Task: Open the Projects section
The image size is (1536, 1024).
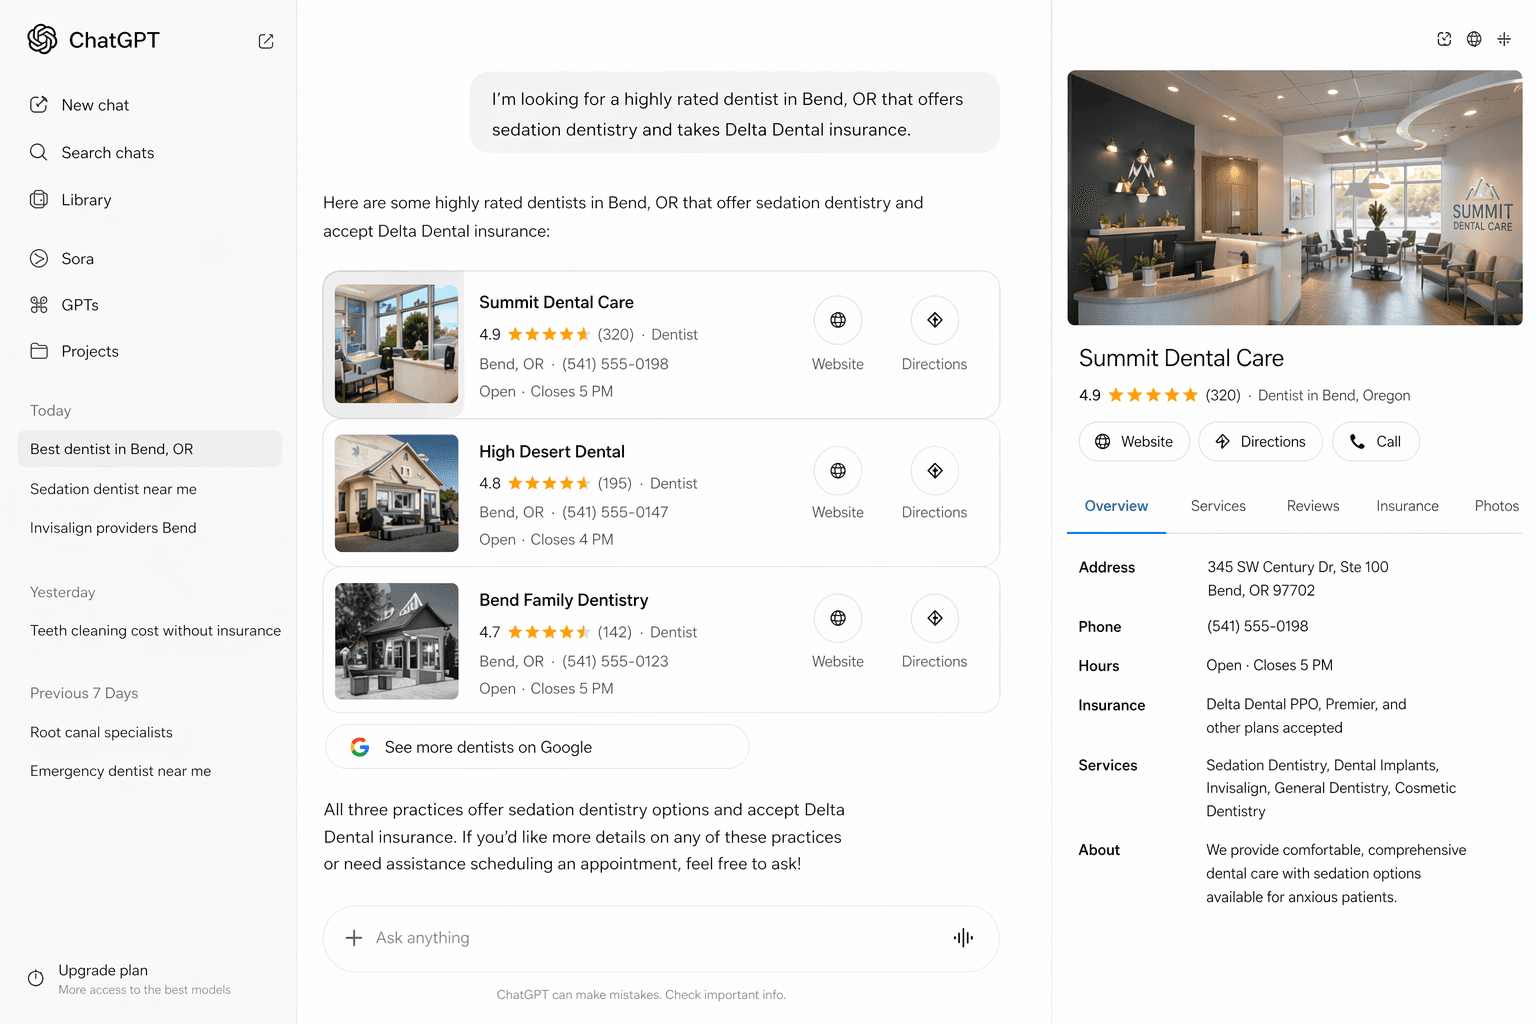Action: click(89, 351)
